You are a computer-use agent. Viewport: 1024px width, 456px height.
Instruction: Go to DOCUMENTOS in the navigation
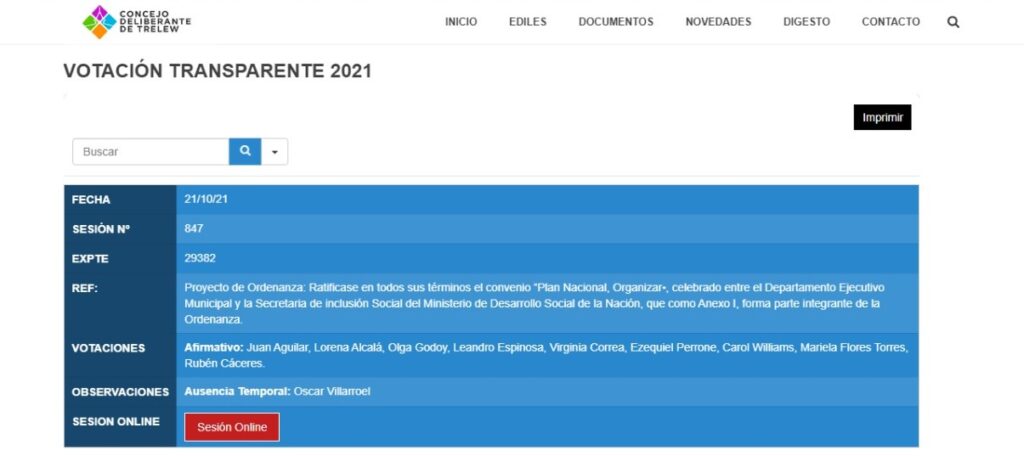coord(616,22)
